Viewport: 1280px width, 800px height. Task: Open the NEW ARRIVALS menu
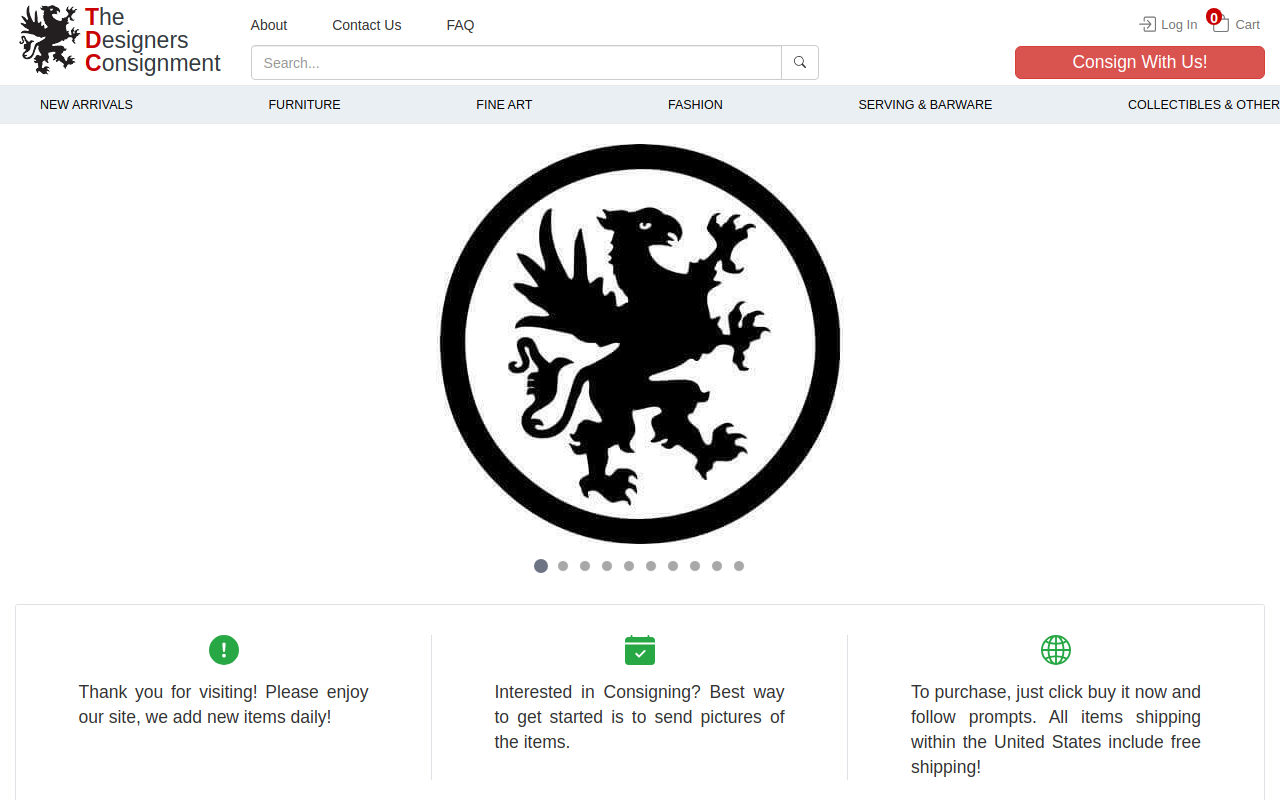pos(86,104)
